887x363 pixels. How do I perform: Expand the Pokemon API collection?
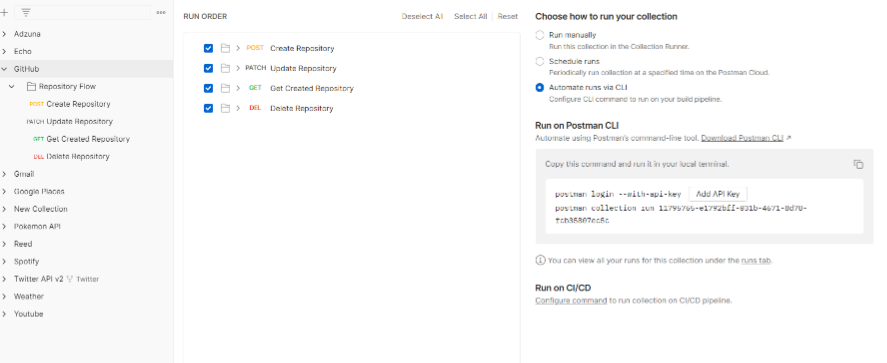pos(5,227)
